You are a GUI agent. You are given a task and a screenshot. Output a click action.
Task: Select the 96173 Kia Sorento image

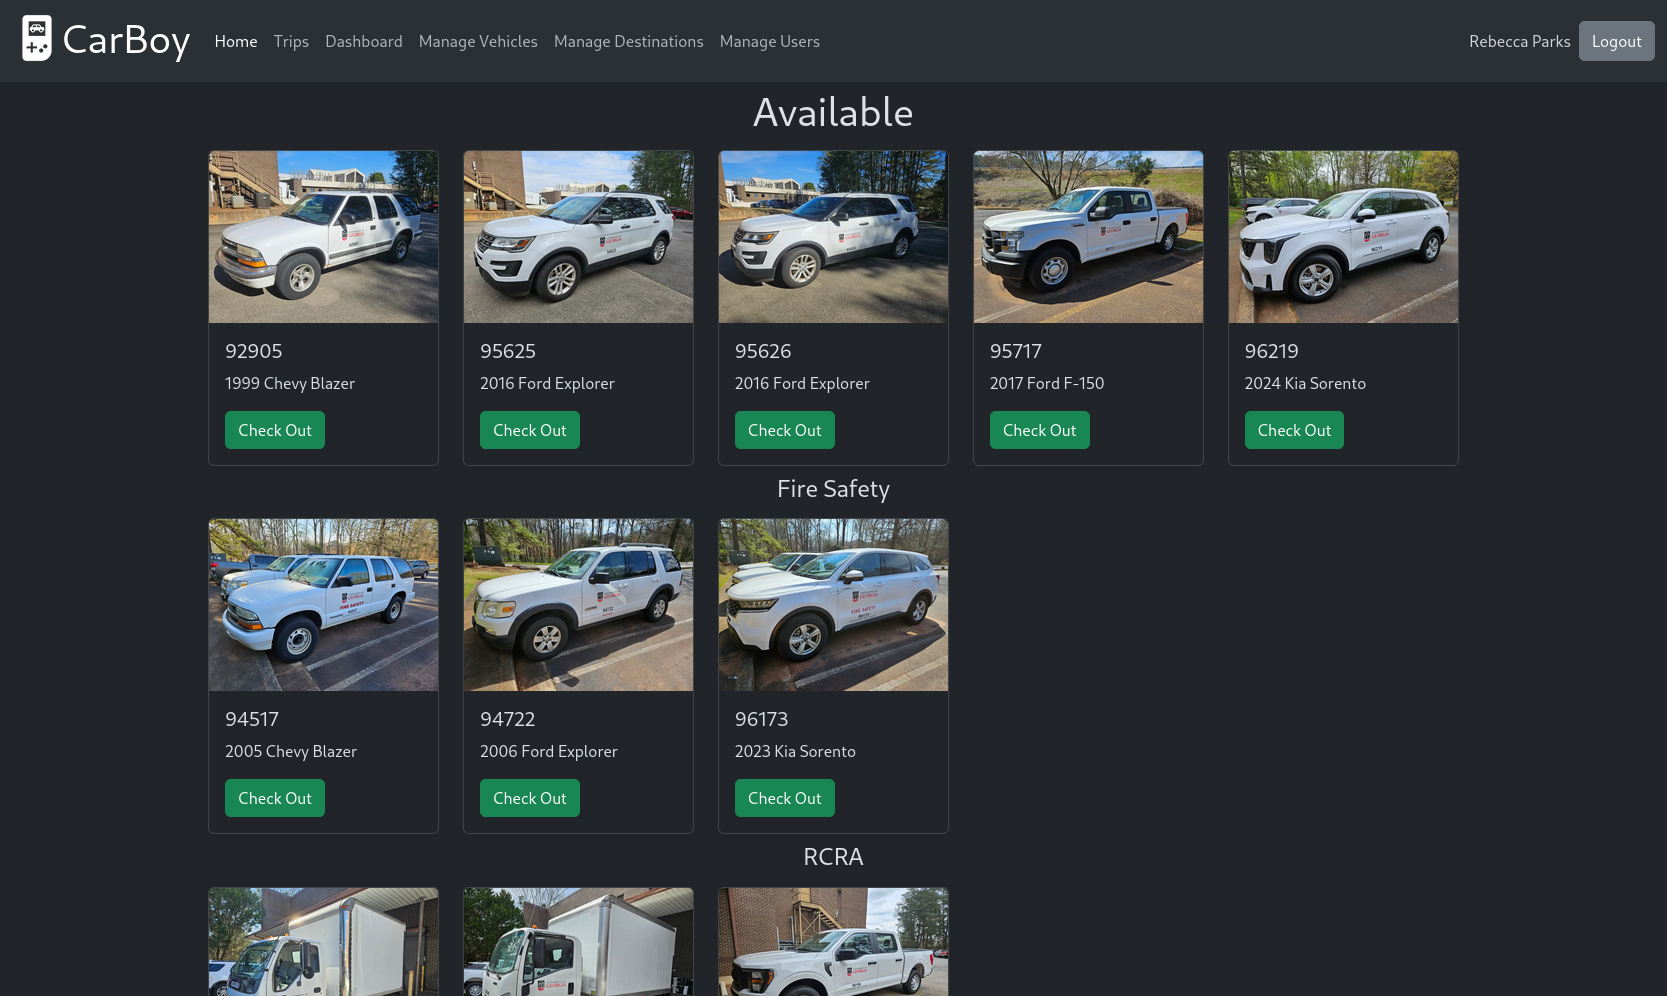(x=833, y=605)
